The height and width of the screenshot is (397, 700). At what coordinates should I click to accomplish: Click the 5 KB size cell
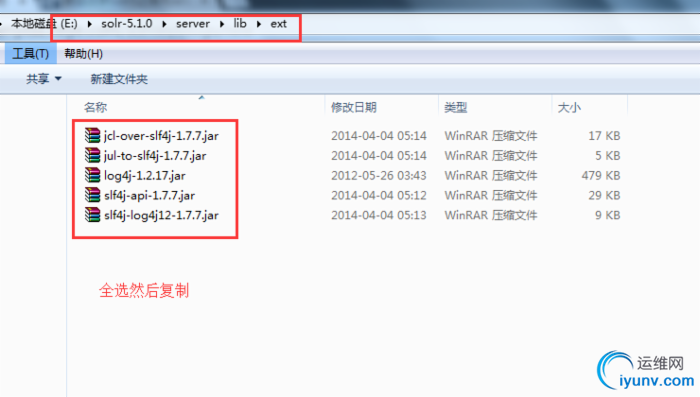pos(608,155)
